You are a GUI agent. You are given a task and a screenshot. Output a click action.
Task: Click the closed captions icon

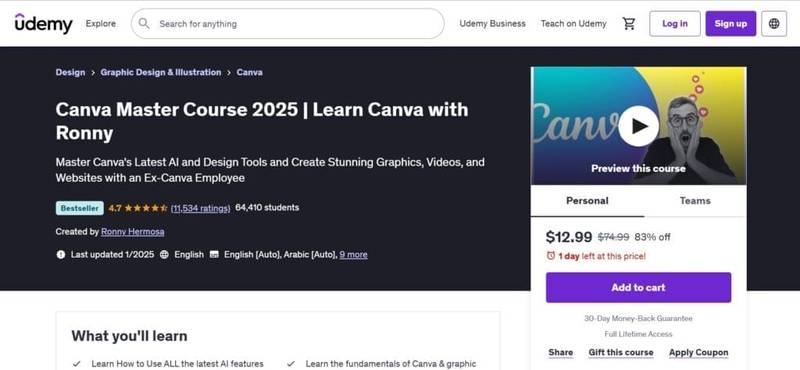214,254
